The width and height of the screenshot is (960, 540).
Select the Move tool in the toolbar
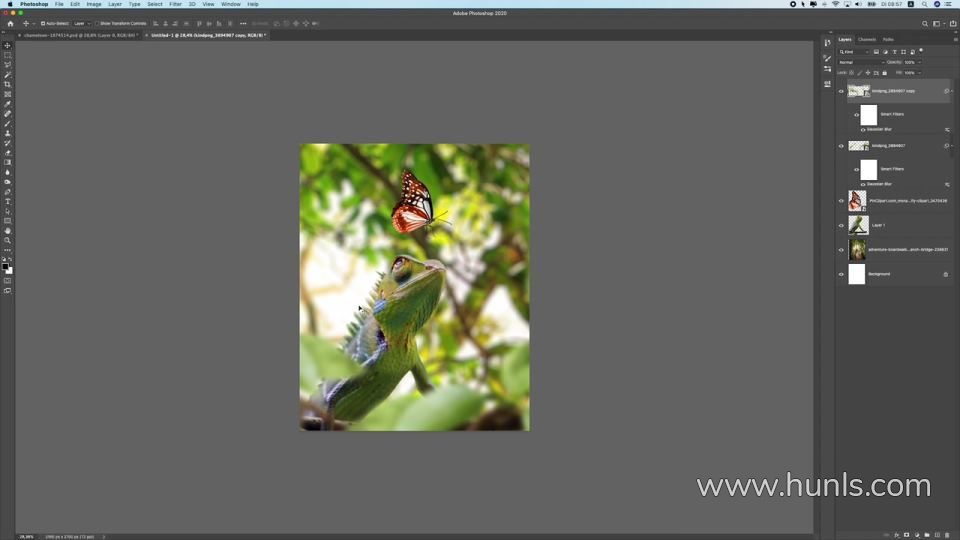[8, 46]
